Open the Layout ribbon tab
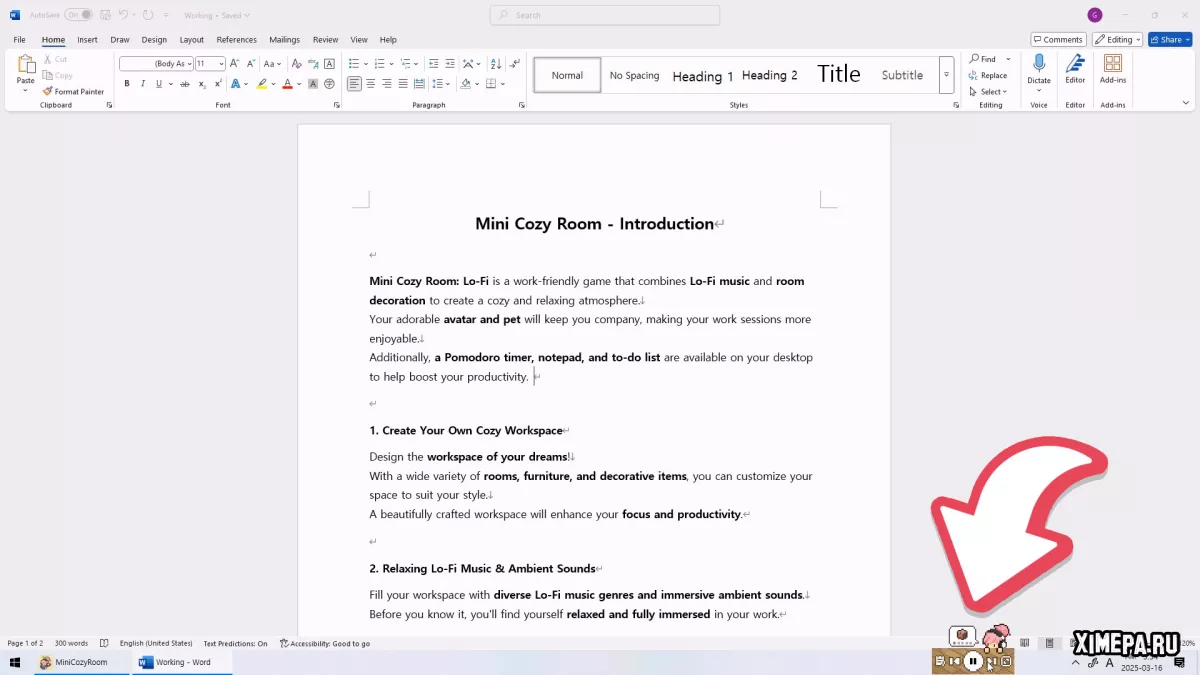Image resolution: width=1200 pixels, height=675 pixels. pyautogui.click(x=191, y=40)
